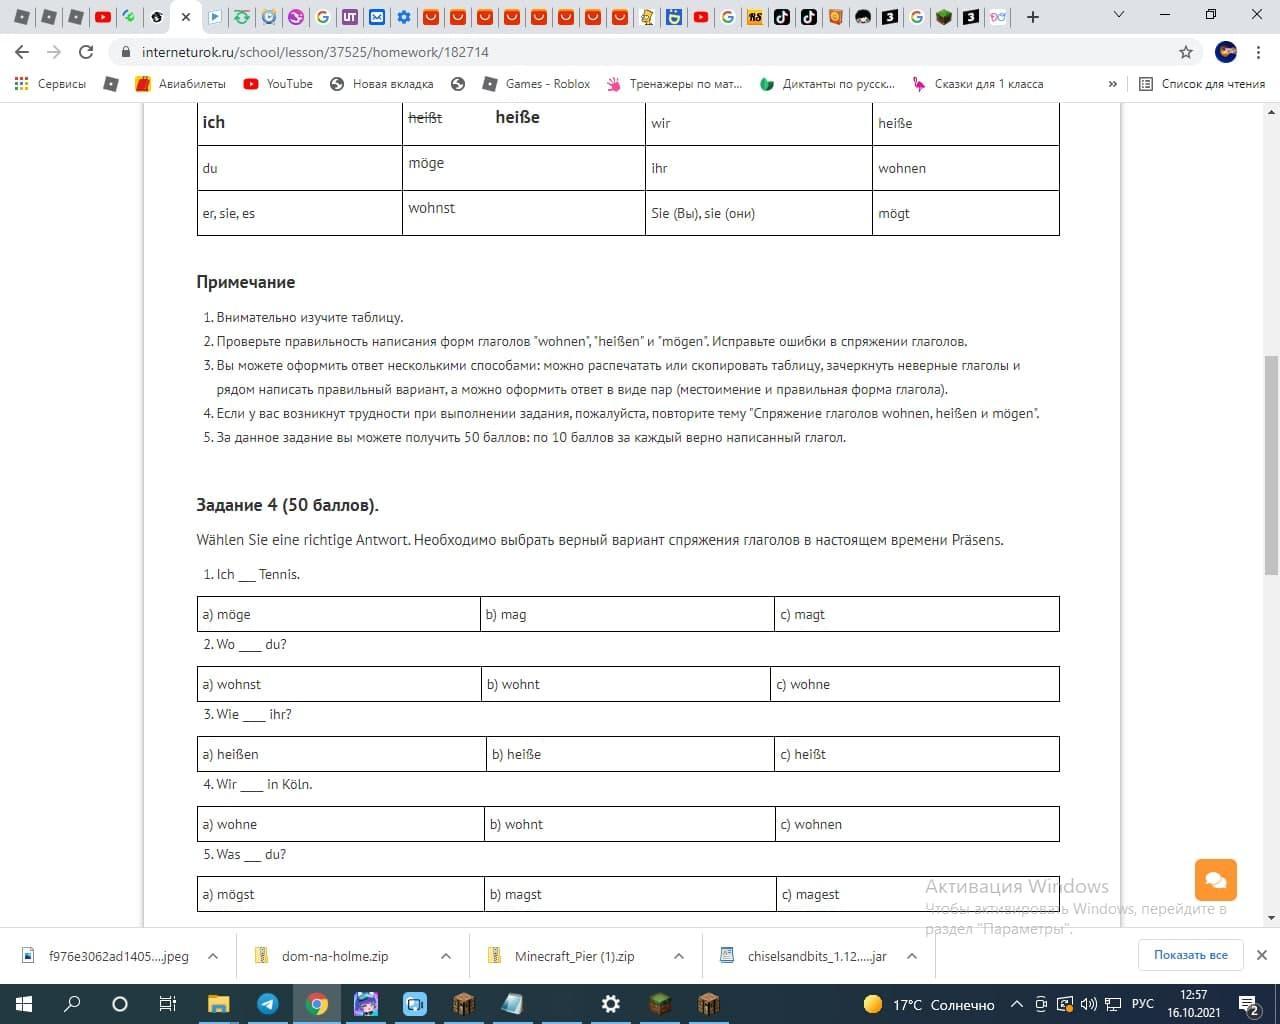Open Telegram from the taskbar
Screen dimensions: 1280x1024
tap(267, 1004)
